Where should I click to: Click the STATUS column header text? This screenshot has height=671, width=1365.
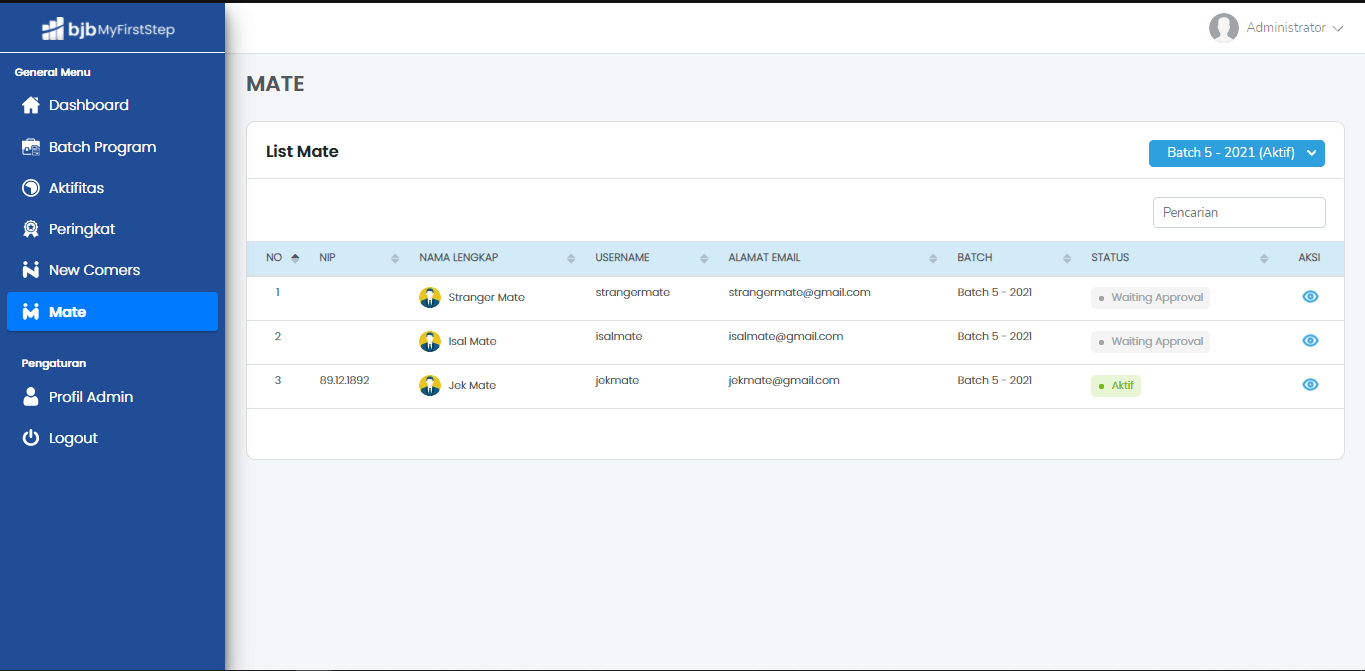1110,258
